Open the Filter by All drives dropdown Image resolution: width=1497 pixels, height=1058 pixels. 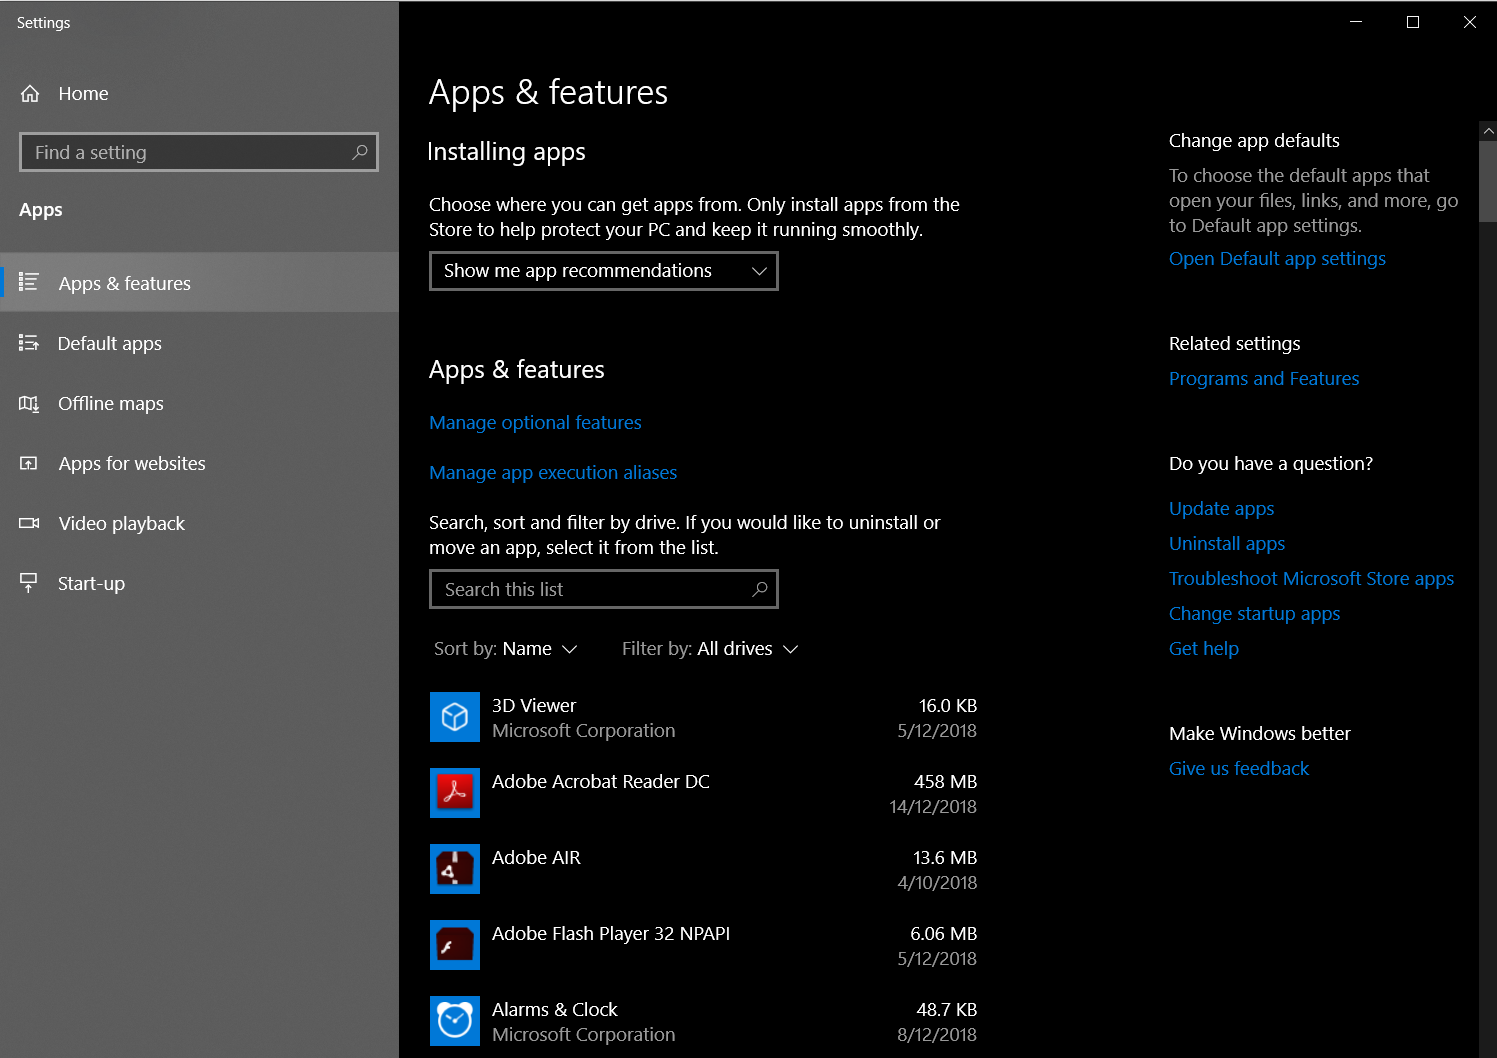pos(710,649)
